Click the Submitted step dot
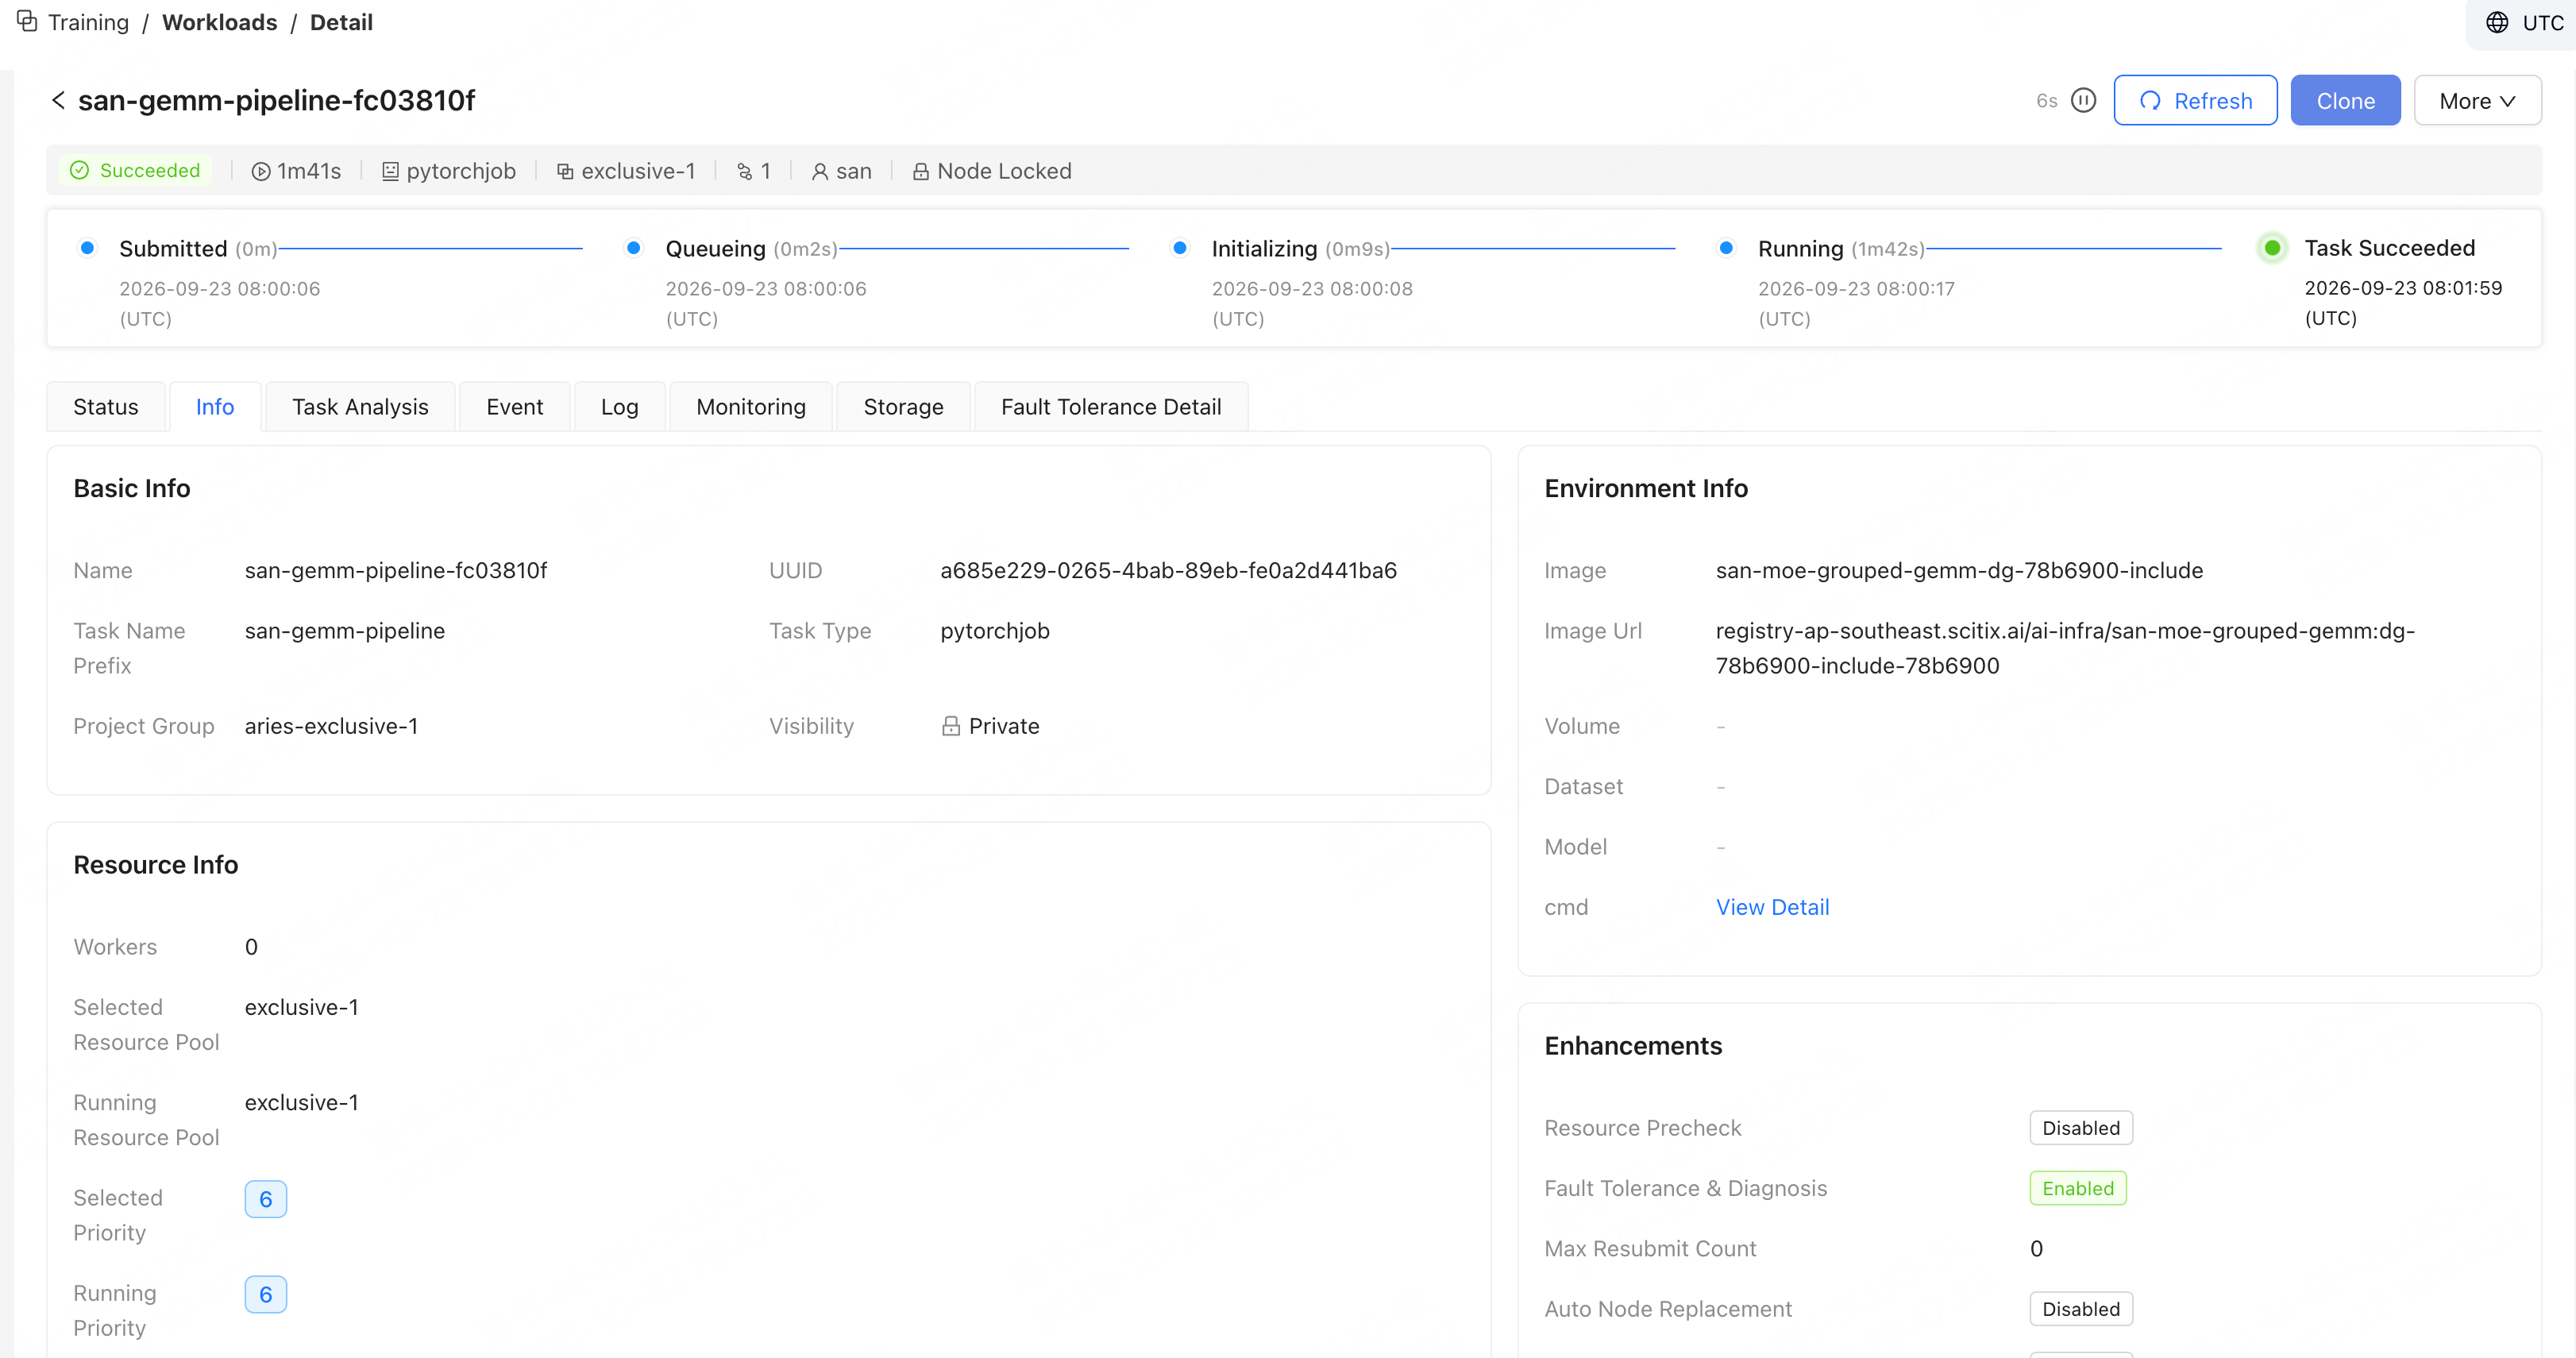This screenshot has height=1358, width=2576. pos(88,248)
